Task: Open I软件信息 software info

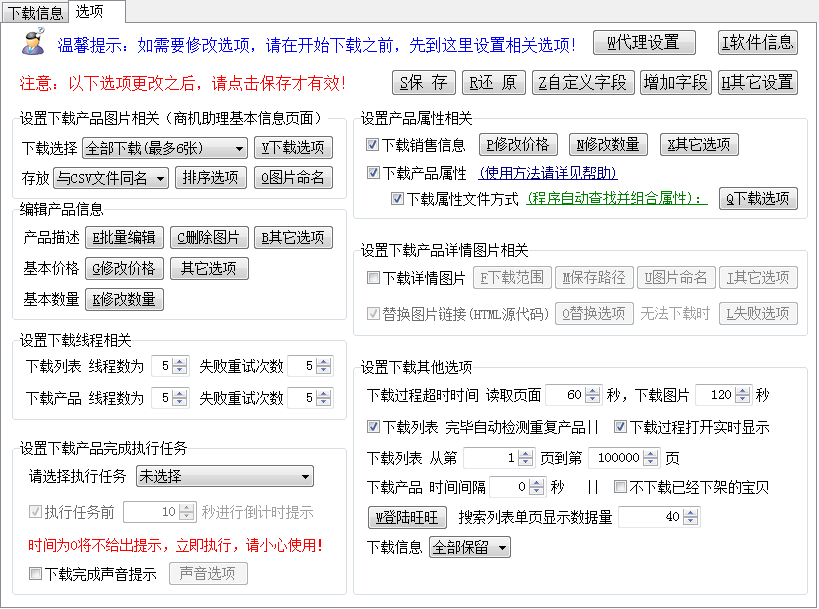Action: tap(758, 42)
